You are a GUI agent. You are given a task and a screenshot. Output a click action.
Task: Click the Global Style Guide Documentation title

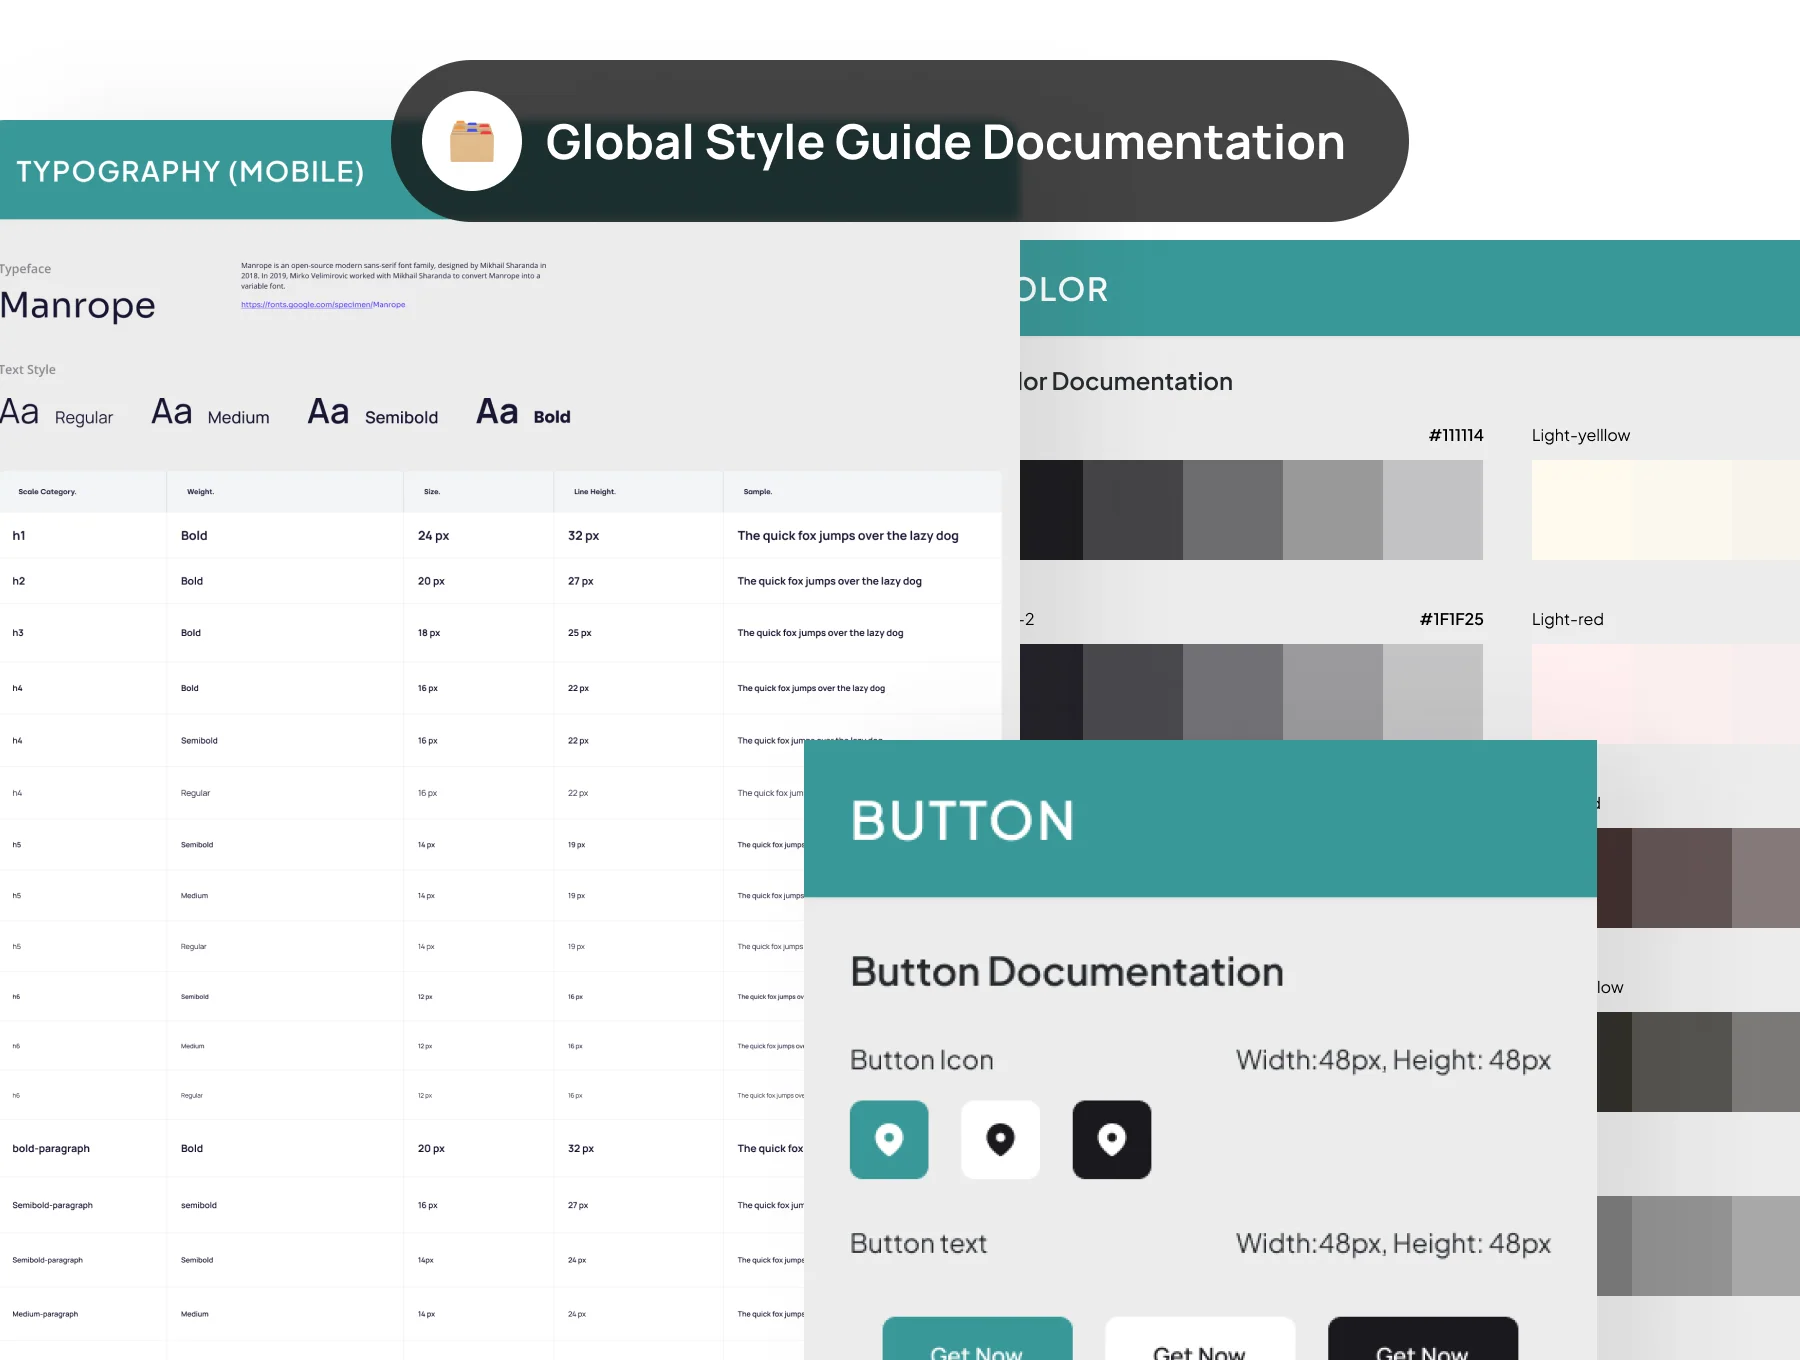(945, 142)
